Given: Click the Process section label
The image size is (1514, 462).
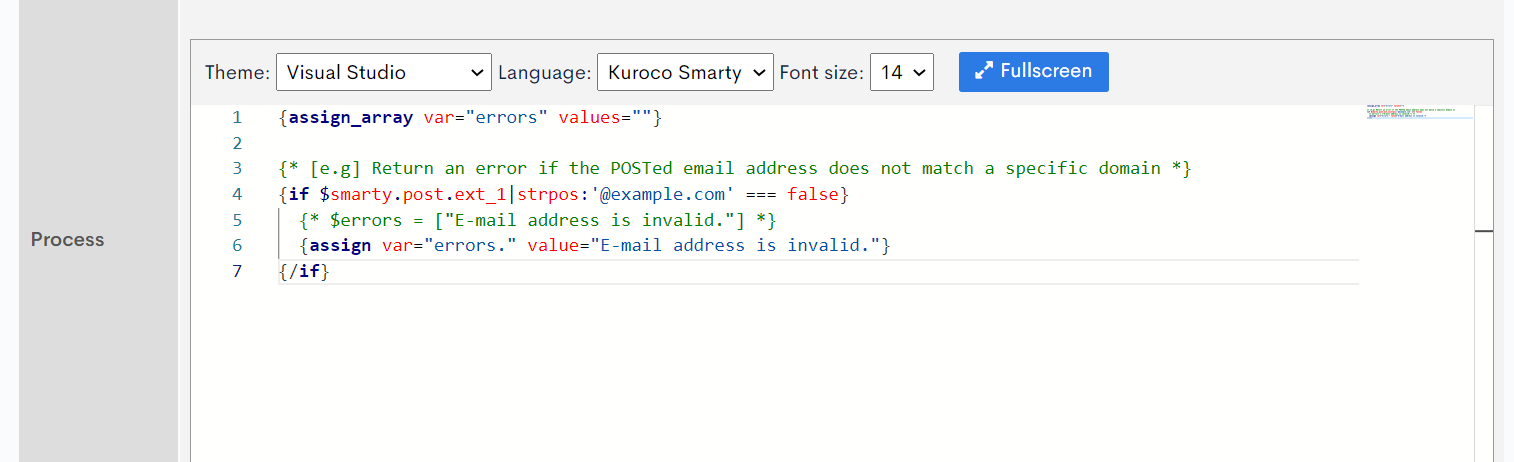Looking at the screenshot, I should pos(67,240).
